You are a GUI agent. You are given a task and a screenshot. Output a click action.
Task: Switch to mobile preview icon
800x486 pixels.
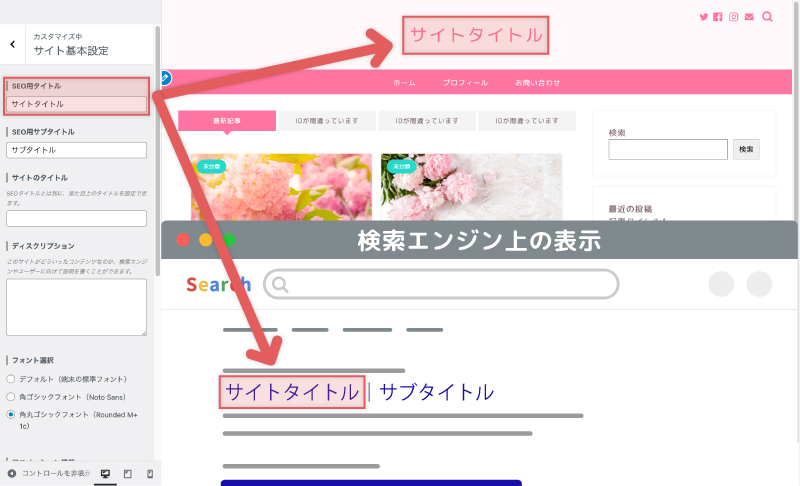click(150, 474)
